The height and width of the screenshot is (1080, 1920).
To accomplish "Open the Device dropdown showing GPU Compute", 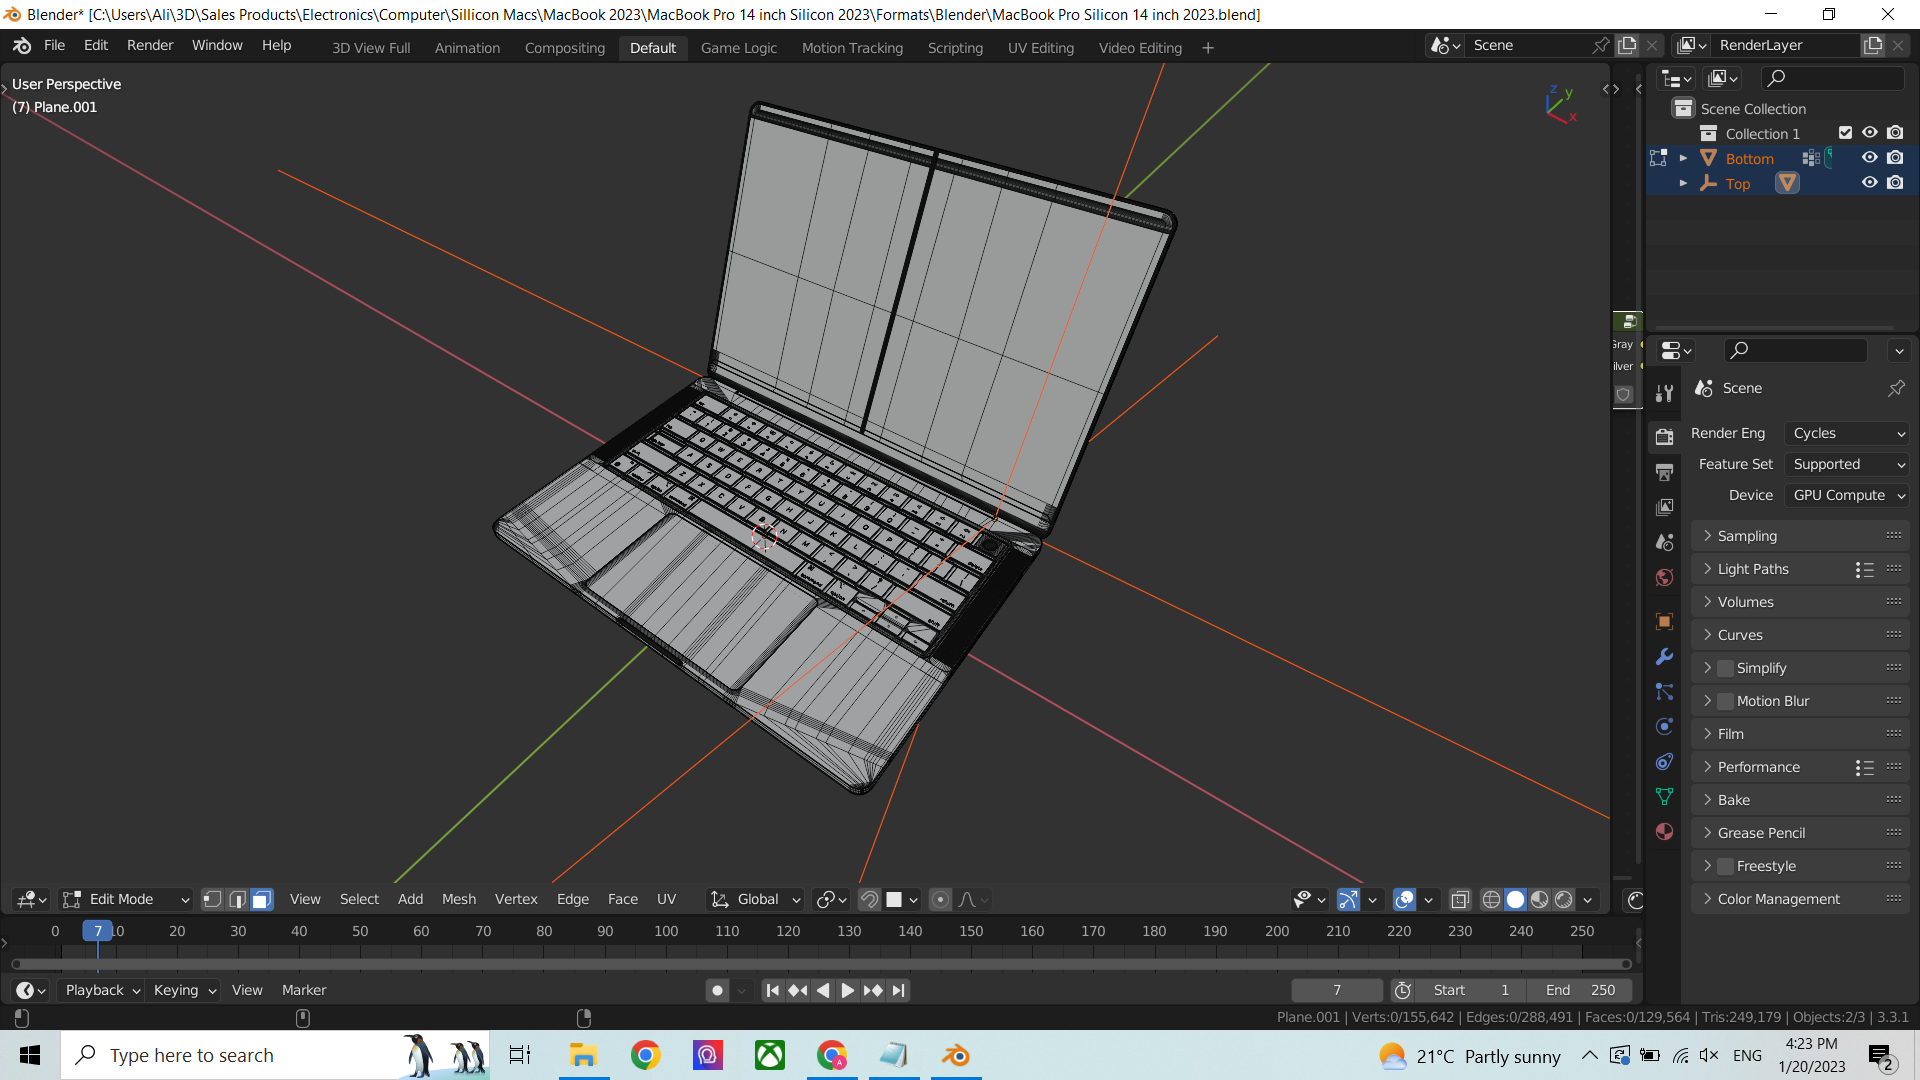I will pos(1846,495).
